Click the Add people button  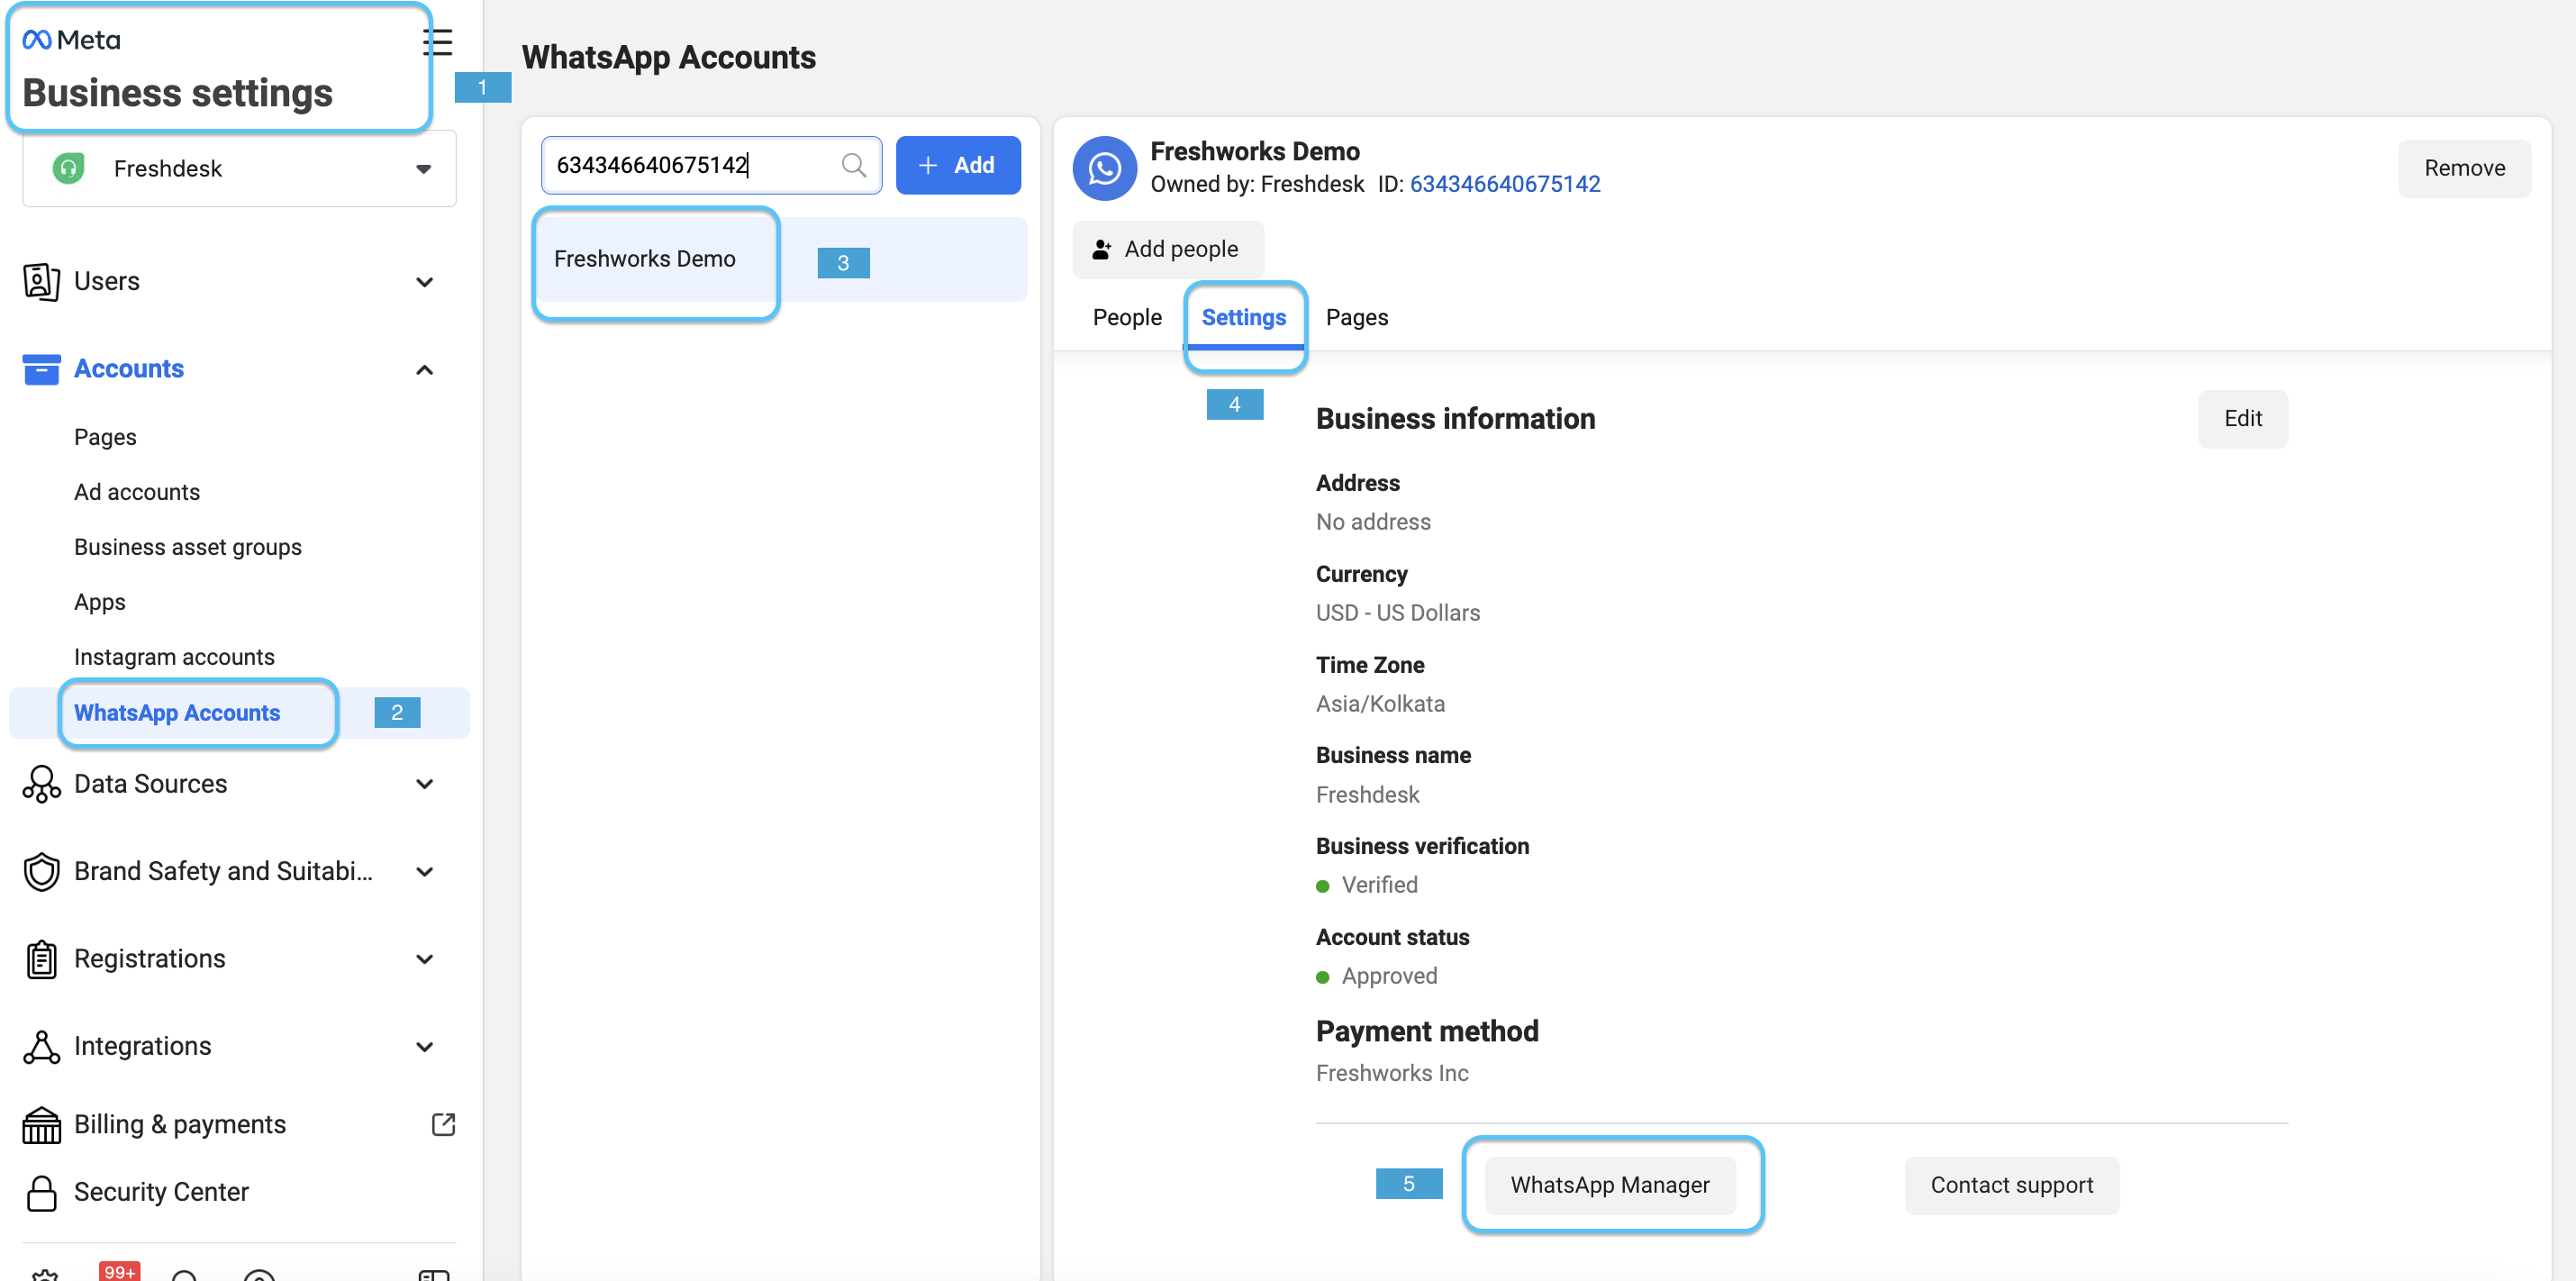(1167, 249)
